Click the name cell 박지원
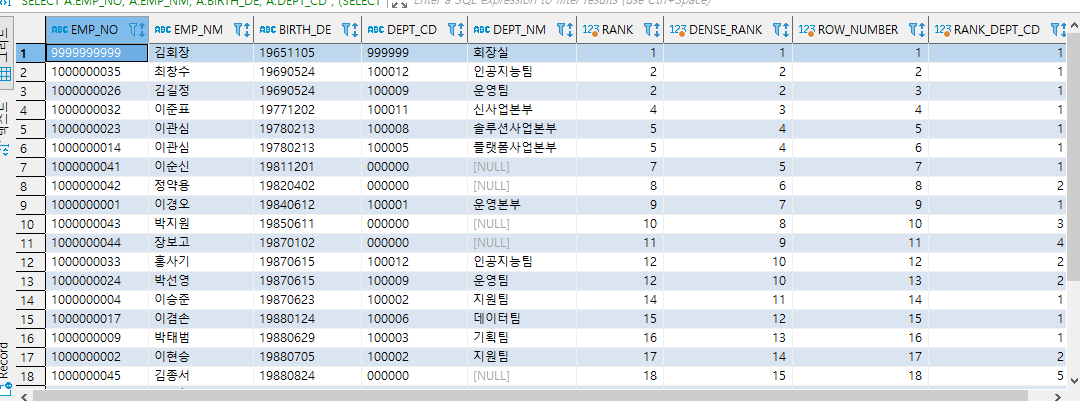Viewport: 1080px width, 401px height. point(201,224)
